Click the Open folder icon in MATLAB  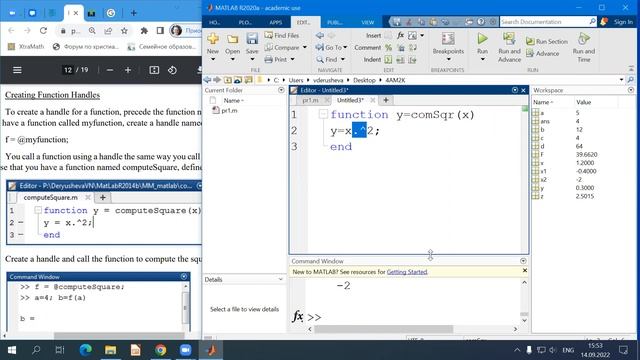[x=232, y=39]
